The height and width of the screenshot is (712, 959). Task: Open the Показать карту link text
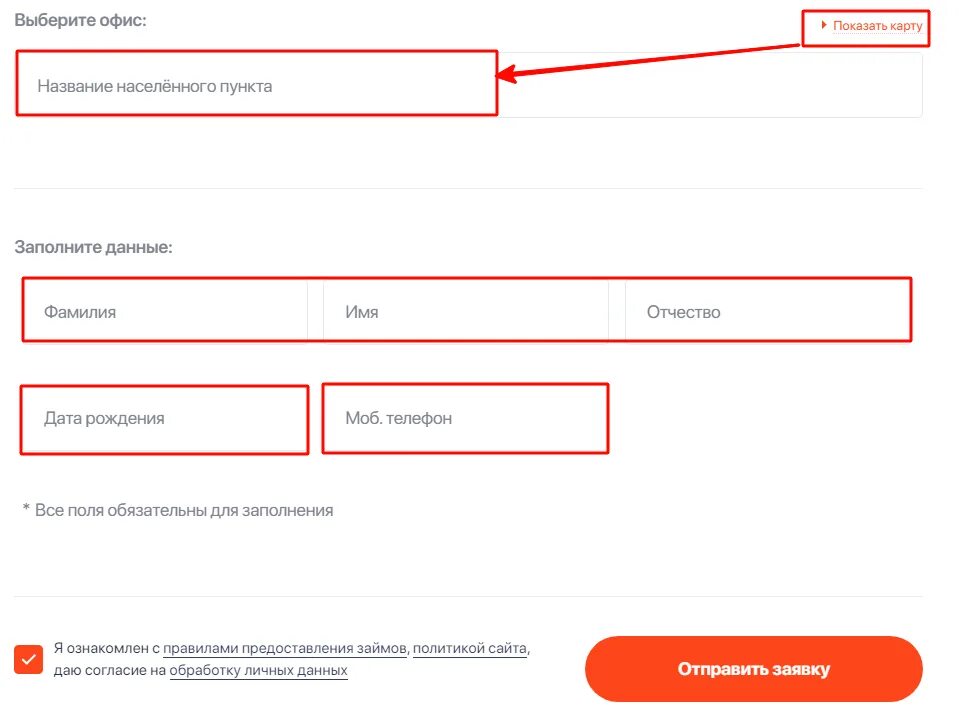coord(877,26)
